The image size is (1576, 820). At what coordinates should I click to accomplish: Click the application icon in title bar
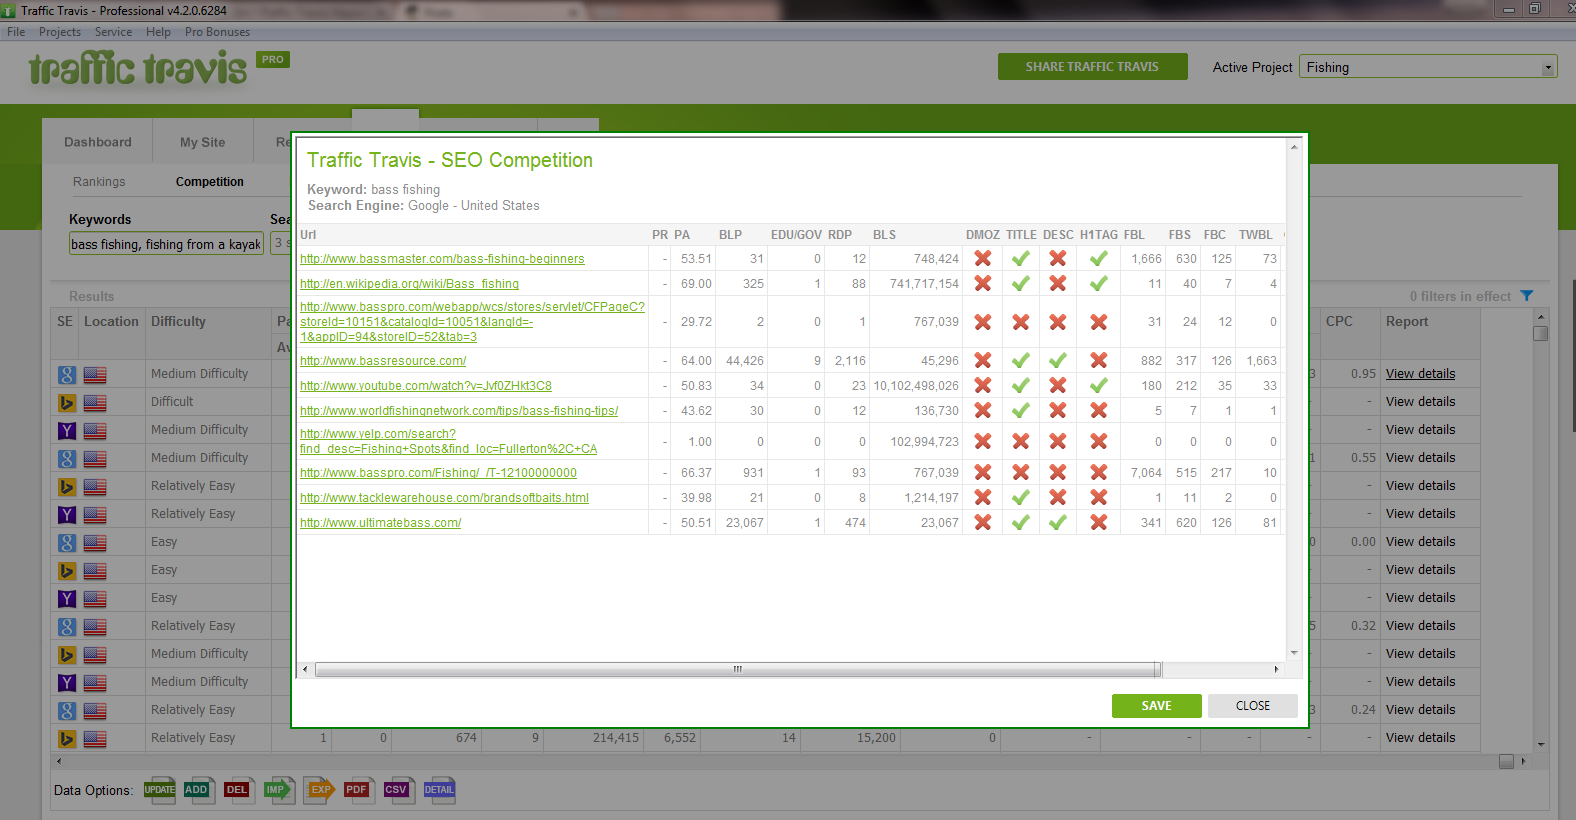pyautogui.click(x=9, y=10)
